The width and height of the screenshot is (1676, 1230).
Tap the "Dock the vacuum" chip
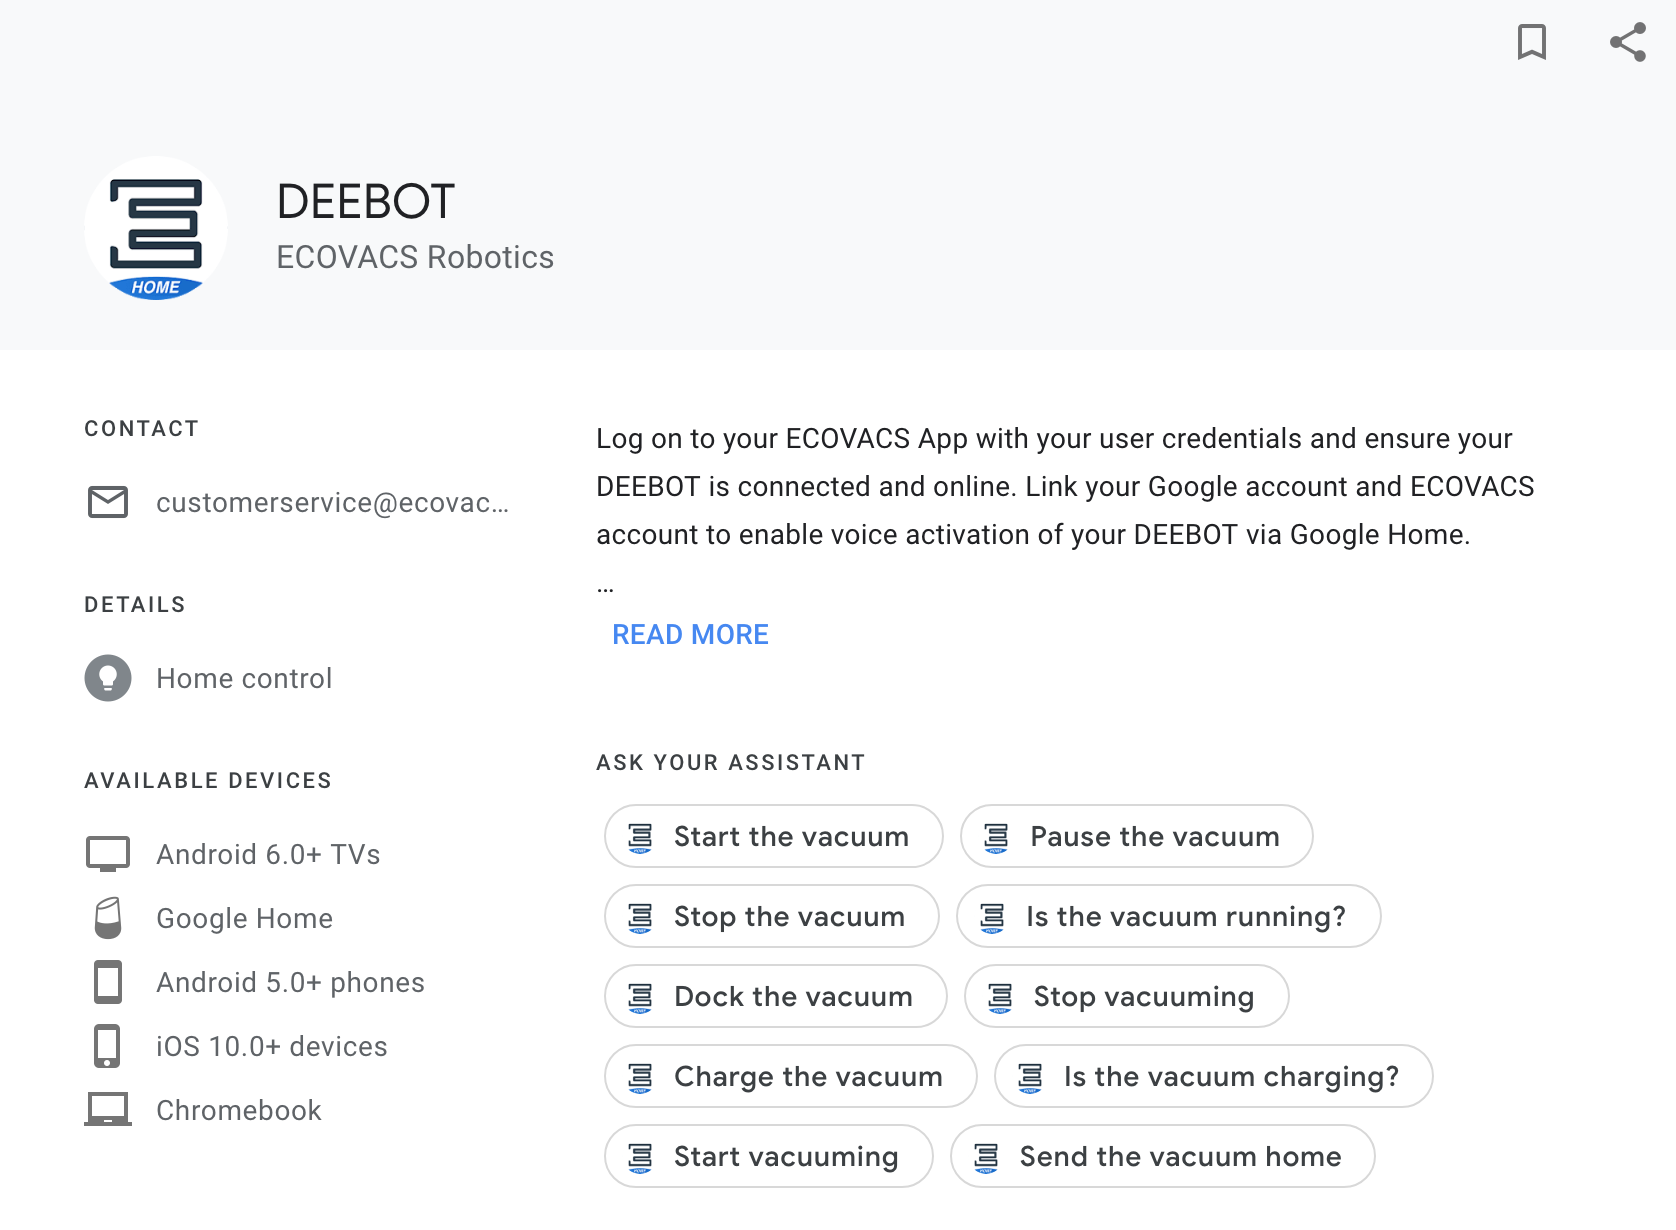[x=776, y=996]
